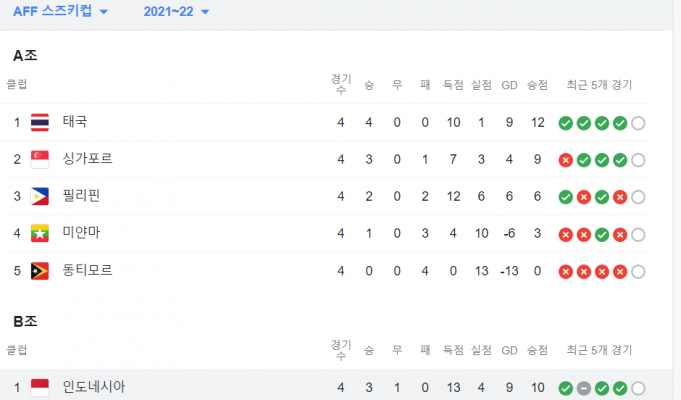This screenshot has width=681, height=400.
Task: Click the Timor-Leste flag icon
Action: (40, 270)
